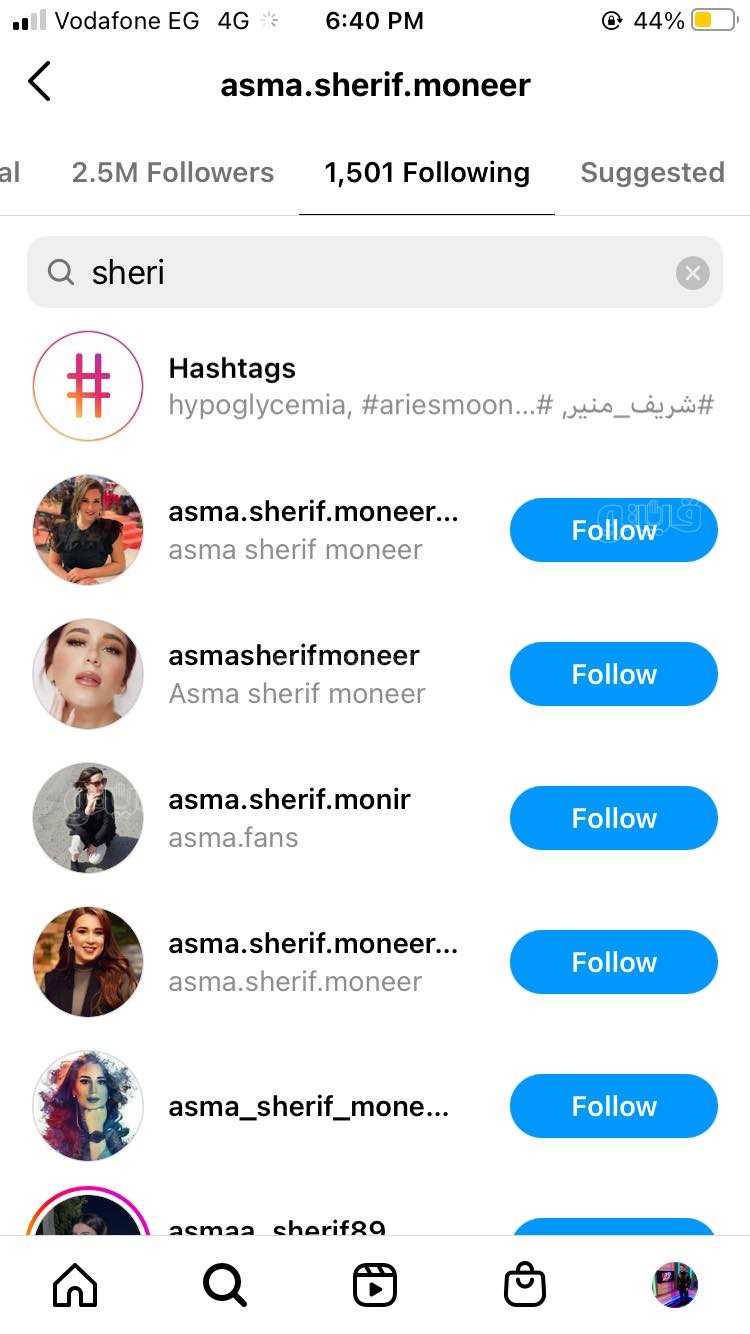
Task: Tap the back arrow icon
Action: pos(40,82)
